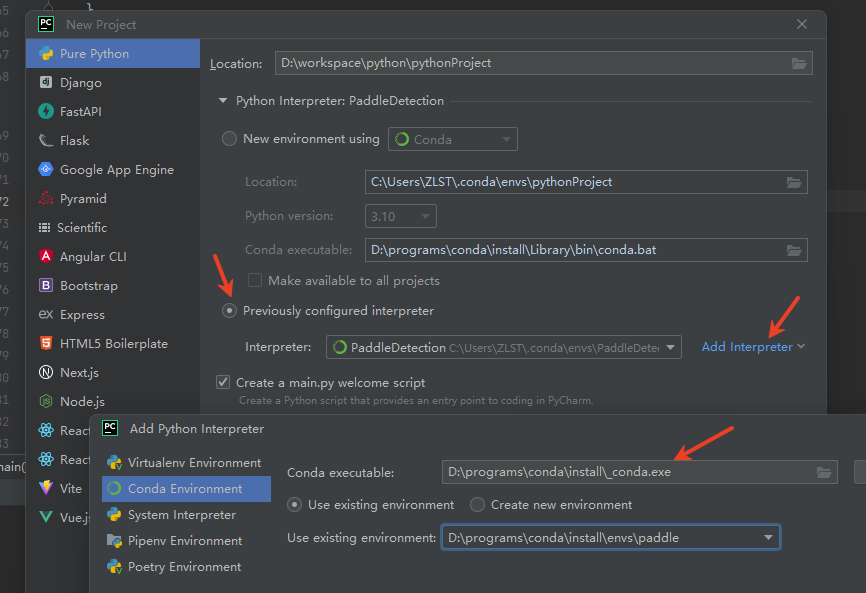Select Conda Environment in interpreter list
Screen dimensions: 866x593
click(x=186, y=489)
